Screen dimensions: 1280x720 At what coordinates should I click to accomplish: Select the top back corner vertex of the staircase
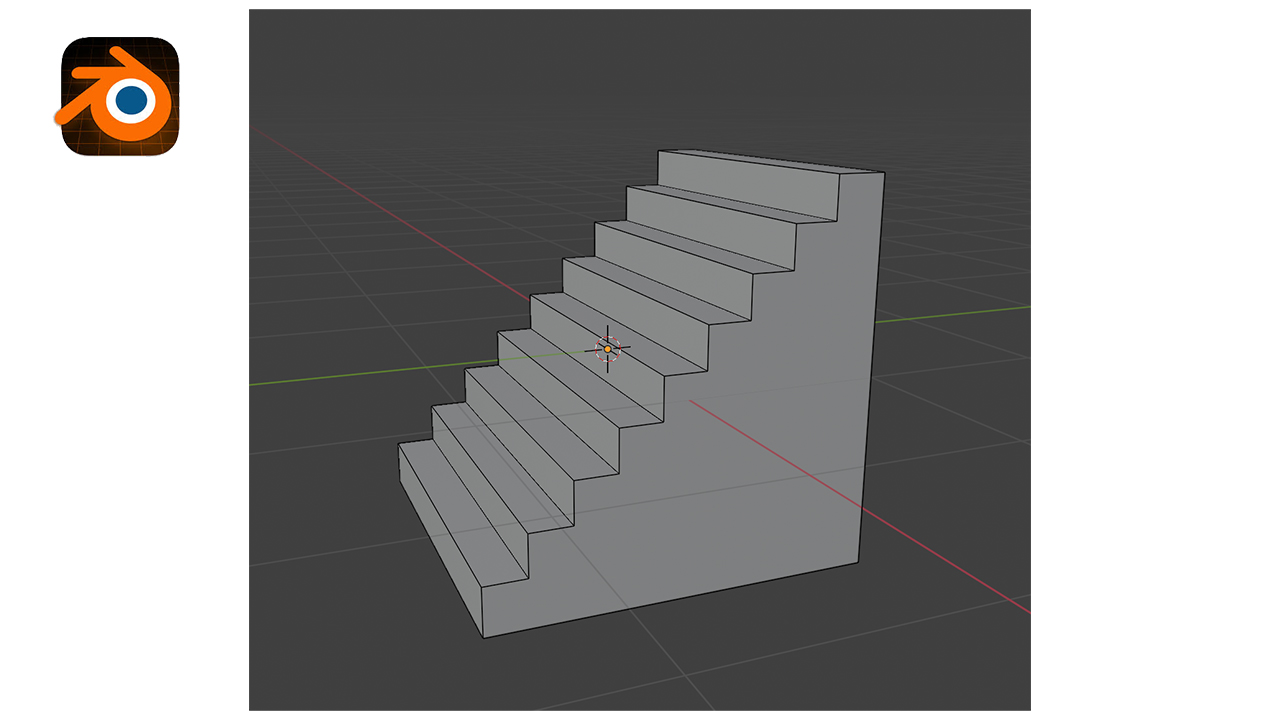pyautogui.click(x=884, y=172)
